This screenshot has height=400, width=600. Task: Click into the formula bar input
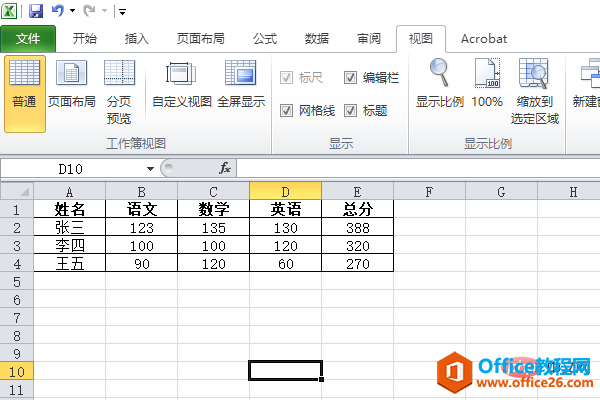pos(418,169)
